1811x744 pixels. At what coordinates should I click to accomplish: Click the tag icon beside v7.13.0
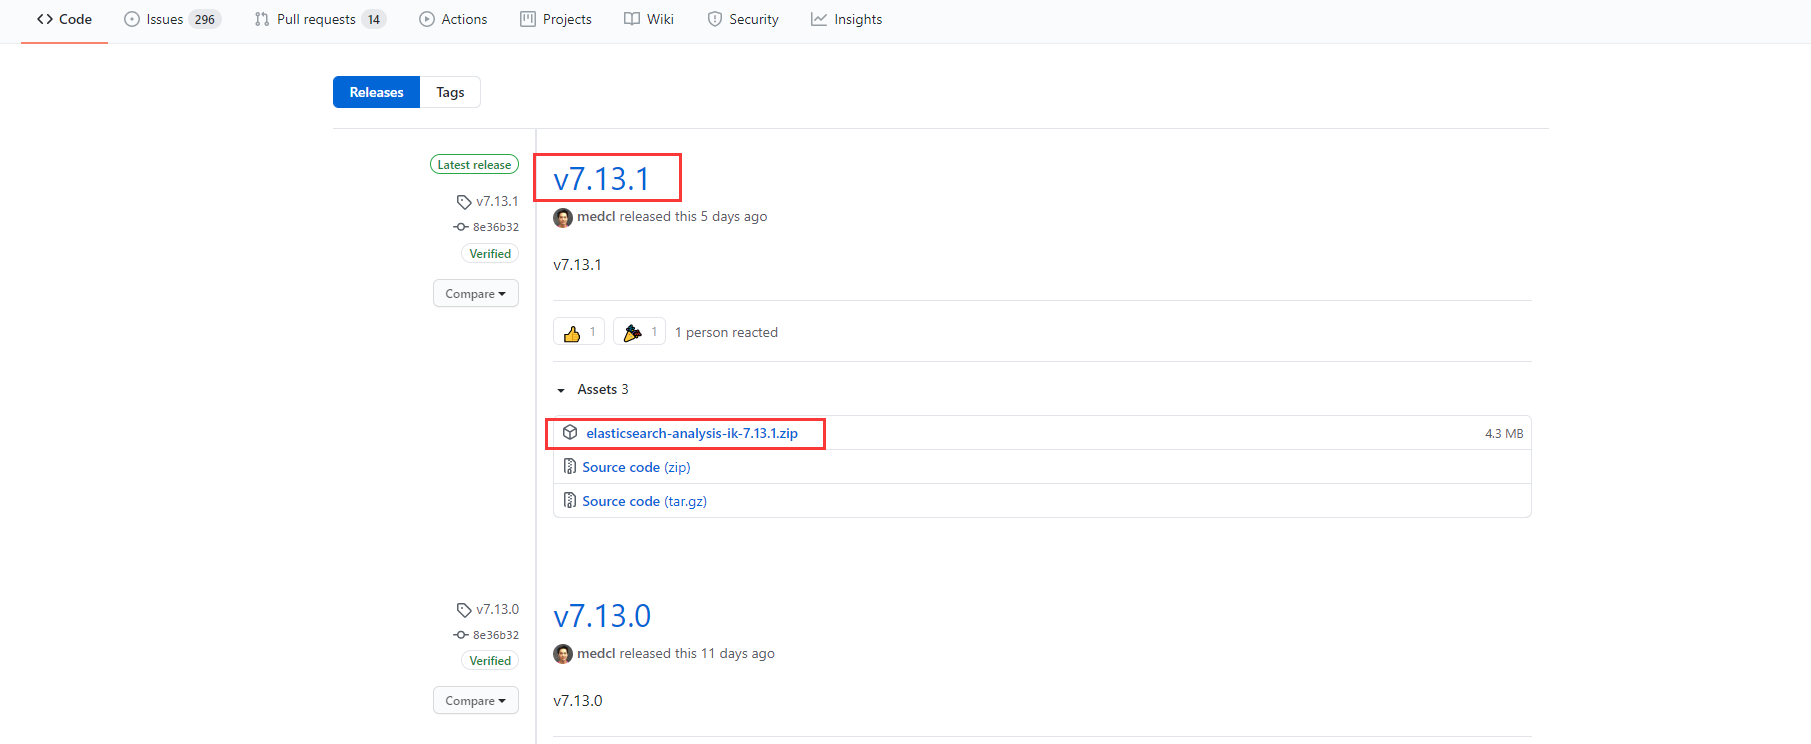[464, 610]
